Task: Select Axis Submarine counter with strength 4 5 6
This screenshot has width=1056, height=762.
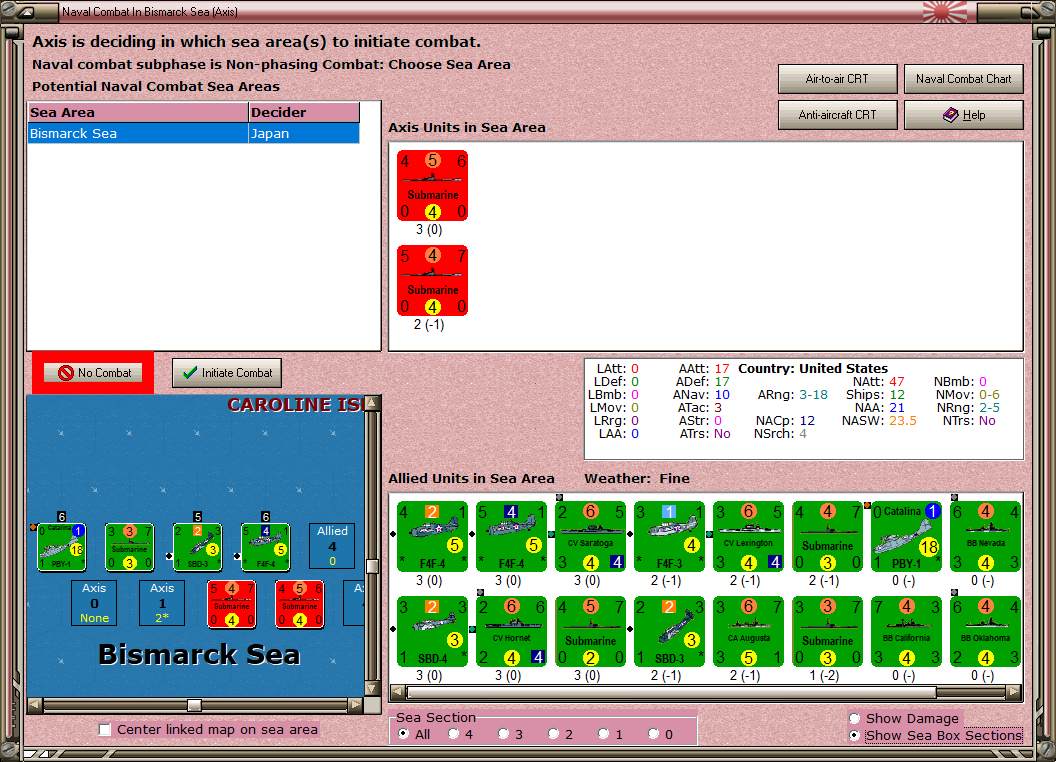Action: coord(432,186)
